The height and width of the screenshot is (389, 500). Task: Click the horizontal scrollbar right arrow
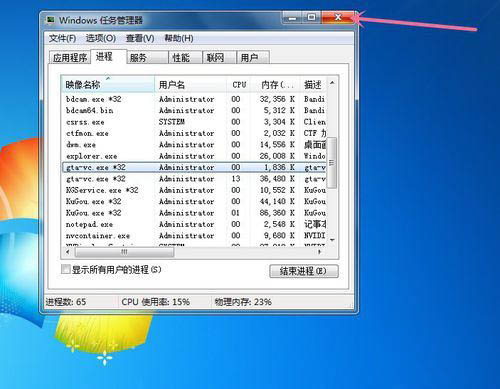[x=320, y=252]
